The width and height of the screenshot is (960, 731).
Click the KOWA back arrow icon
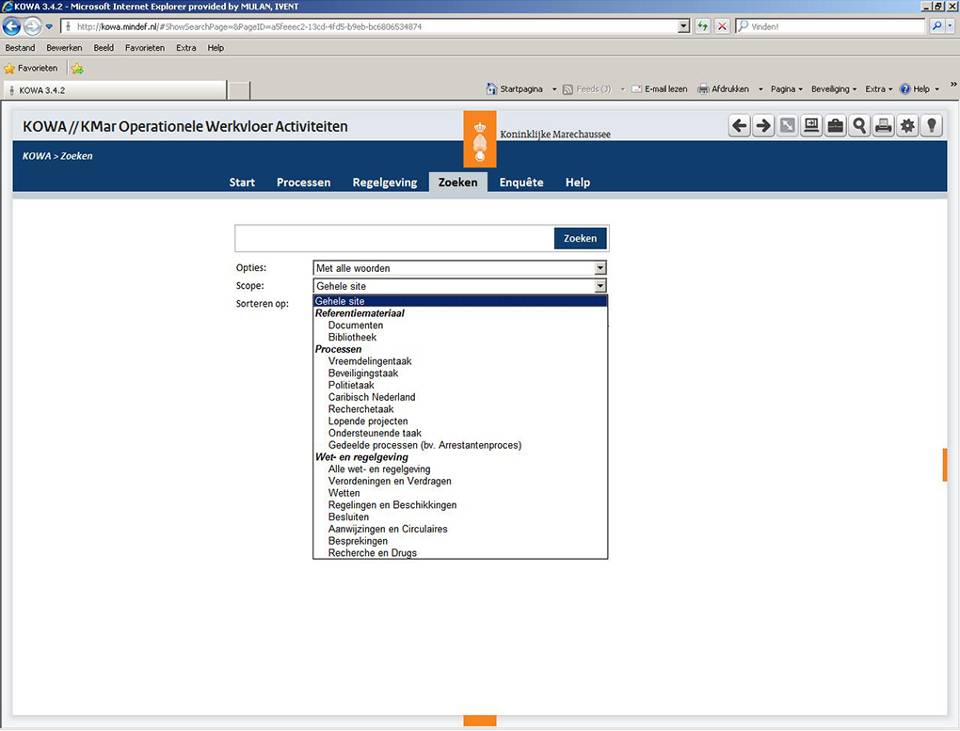[739, 126]
